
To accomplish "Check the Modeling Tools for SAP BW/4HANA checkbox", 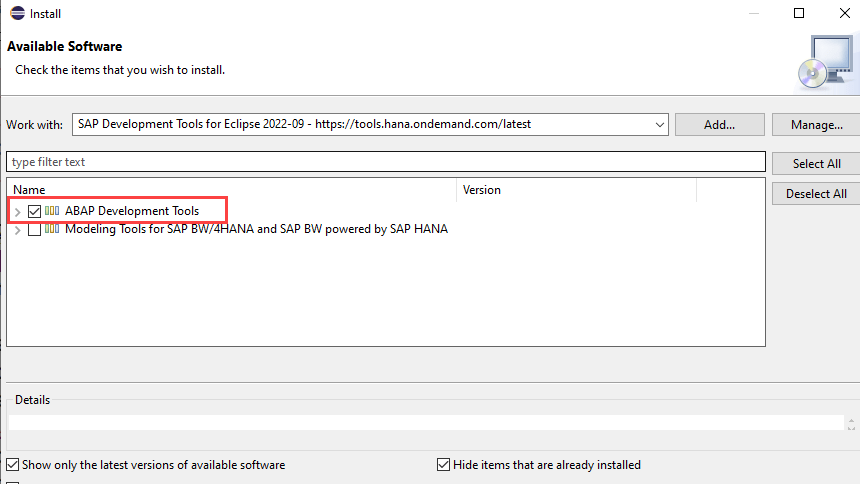I will pos(35,229).
